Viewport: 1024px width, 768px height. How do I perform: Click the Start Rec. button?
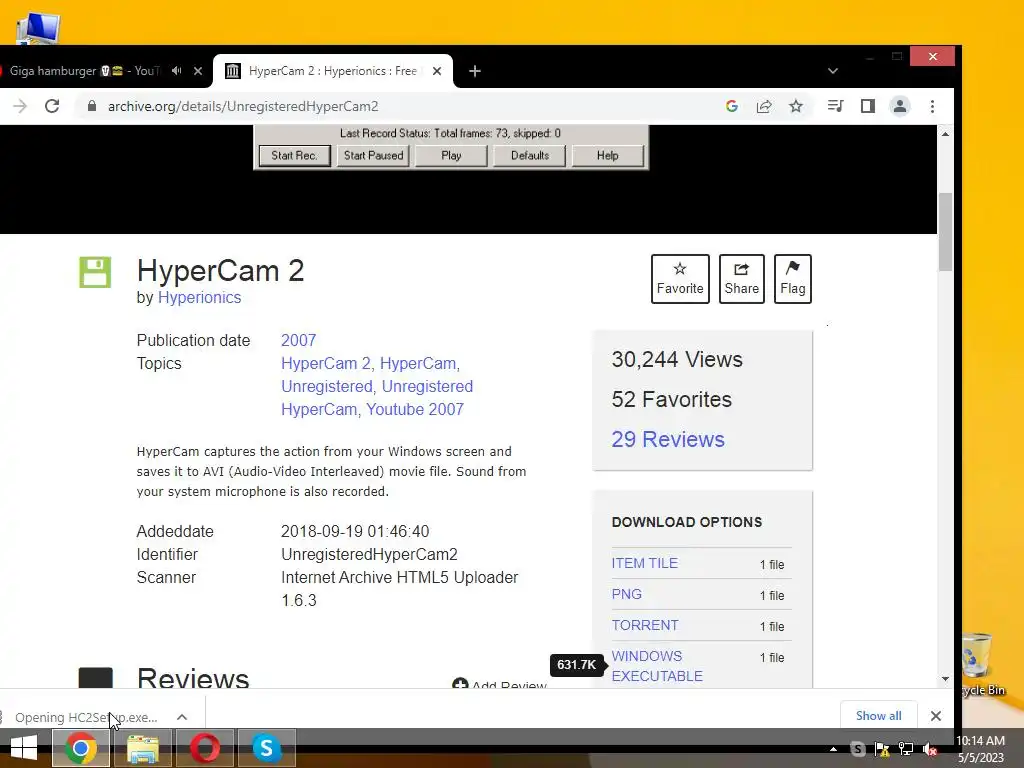pos(294,155)
